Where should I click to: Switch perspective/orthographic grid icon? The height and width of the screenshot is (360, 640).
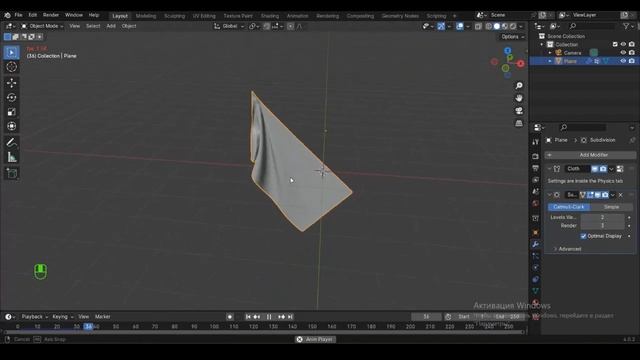click(x=519, y=123)
